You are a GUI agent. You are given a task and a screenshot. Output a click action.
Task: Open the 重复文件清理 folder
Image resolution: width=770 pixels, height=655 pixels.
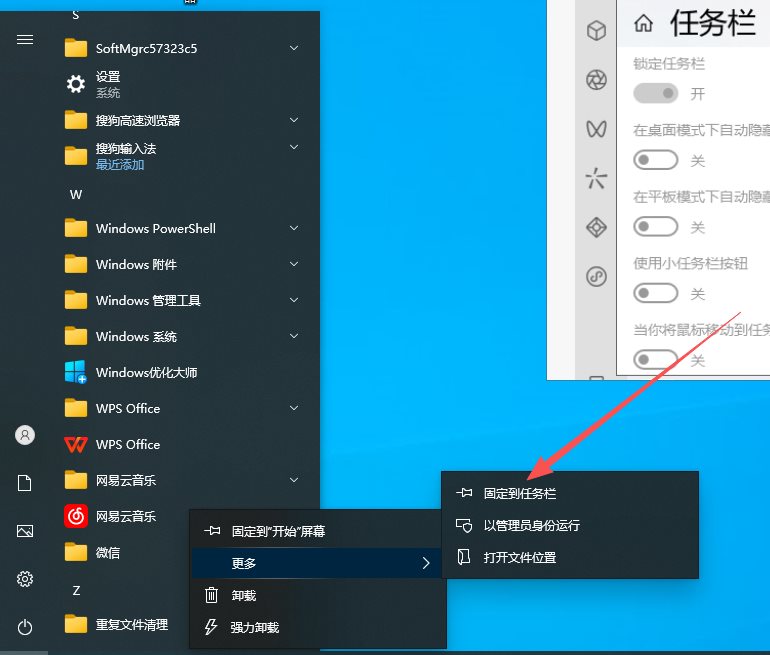pyautogui.click(x=116, y=624)
